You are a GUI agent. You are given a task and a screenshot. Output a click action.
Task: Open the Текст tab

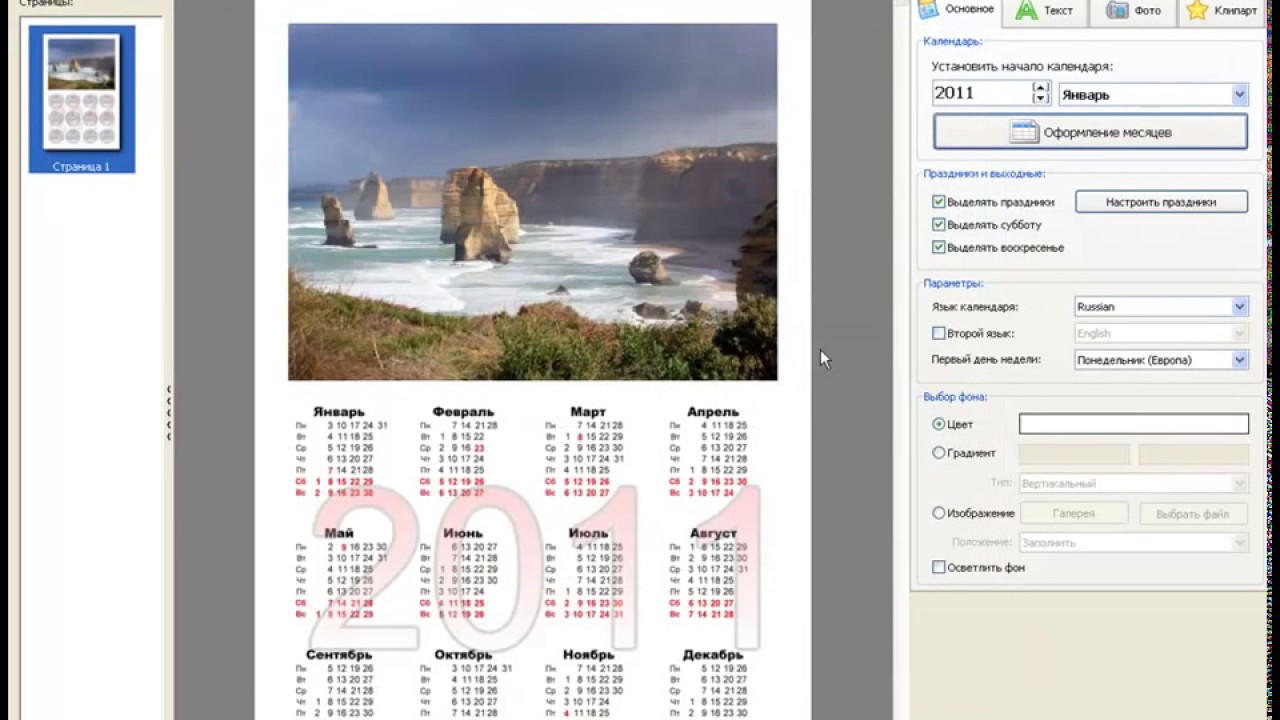point(1046,11)
